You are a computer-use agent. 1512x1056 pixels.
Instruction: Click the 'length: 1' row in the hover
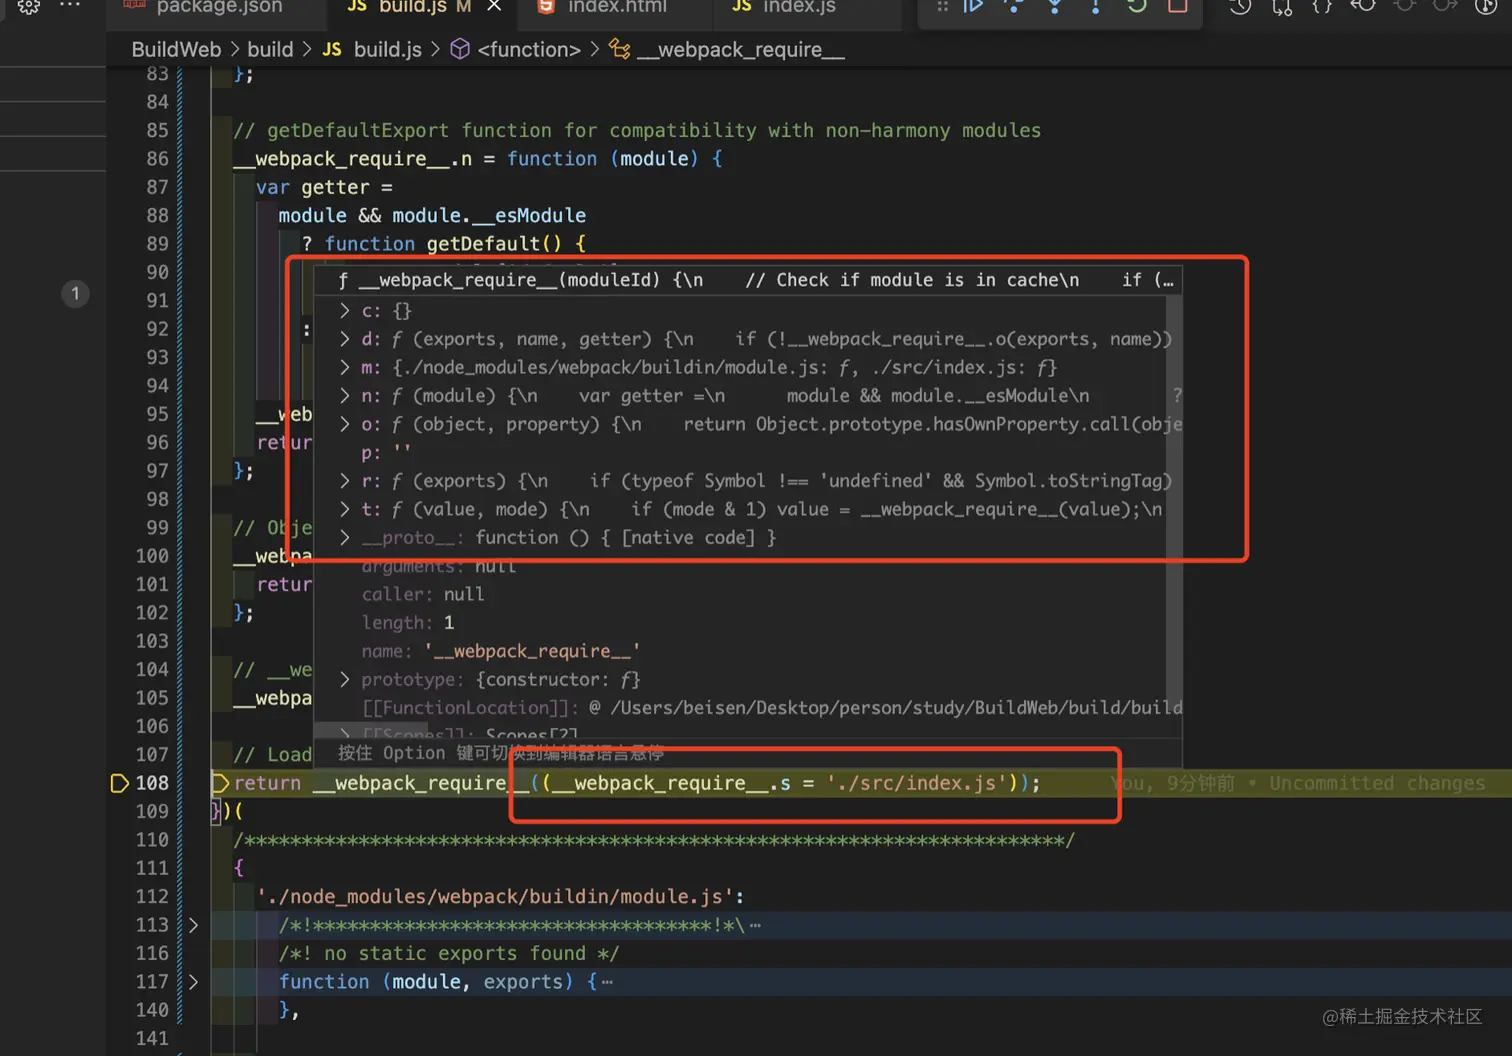408,623
